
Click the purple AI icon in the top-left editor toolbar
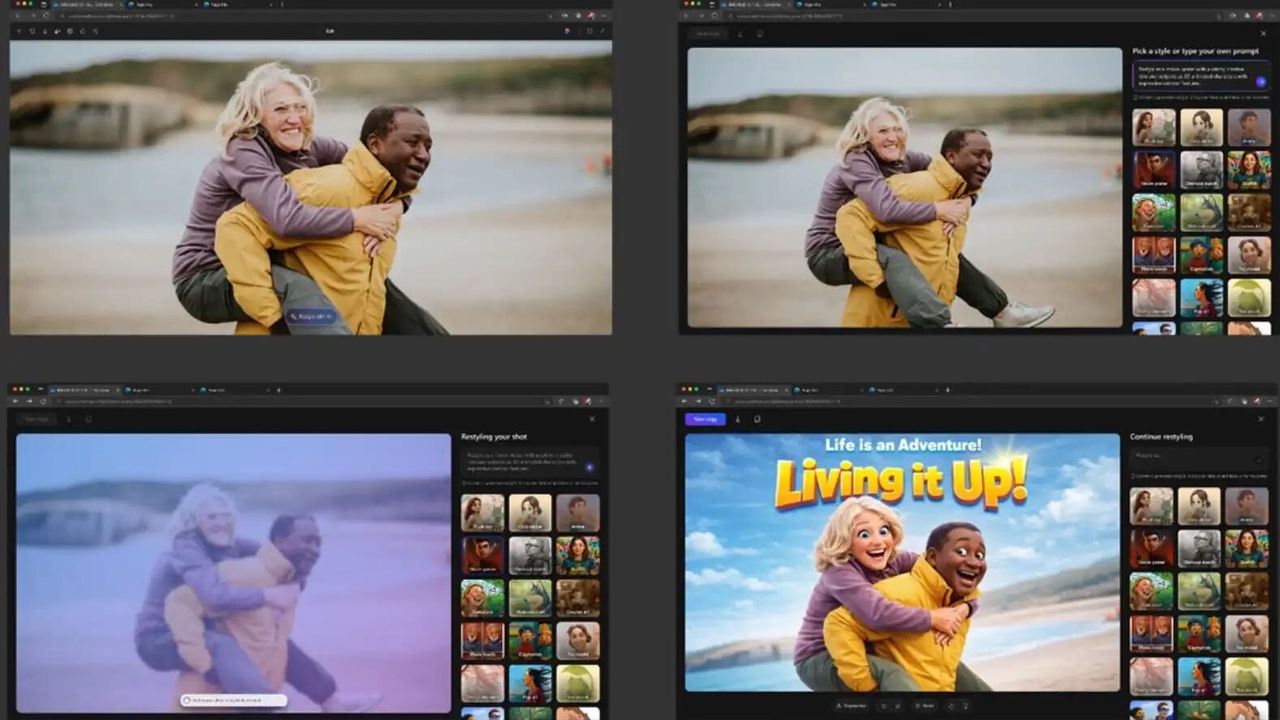[568, 31]
